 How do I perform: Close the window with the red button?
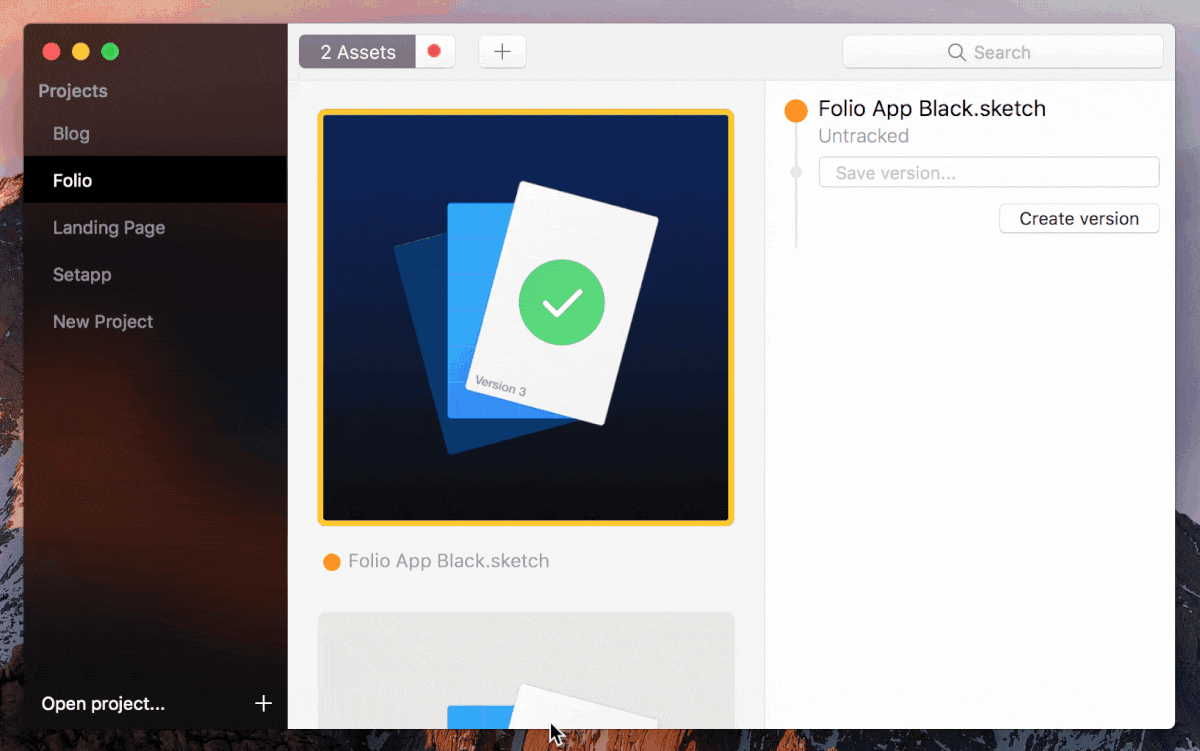tap(51, 51)
